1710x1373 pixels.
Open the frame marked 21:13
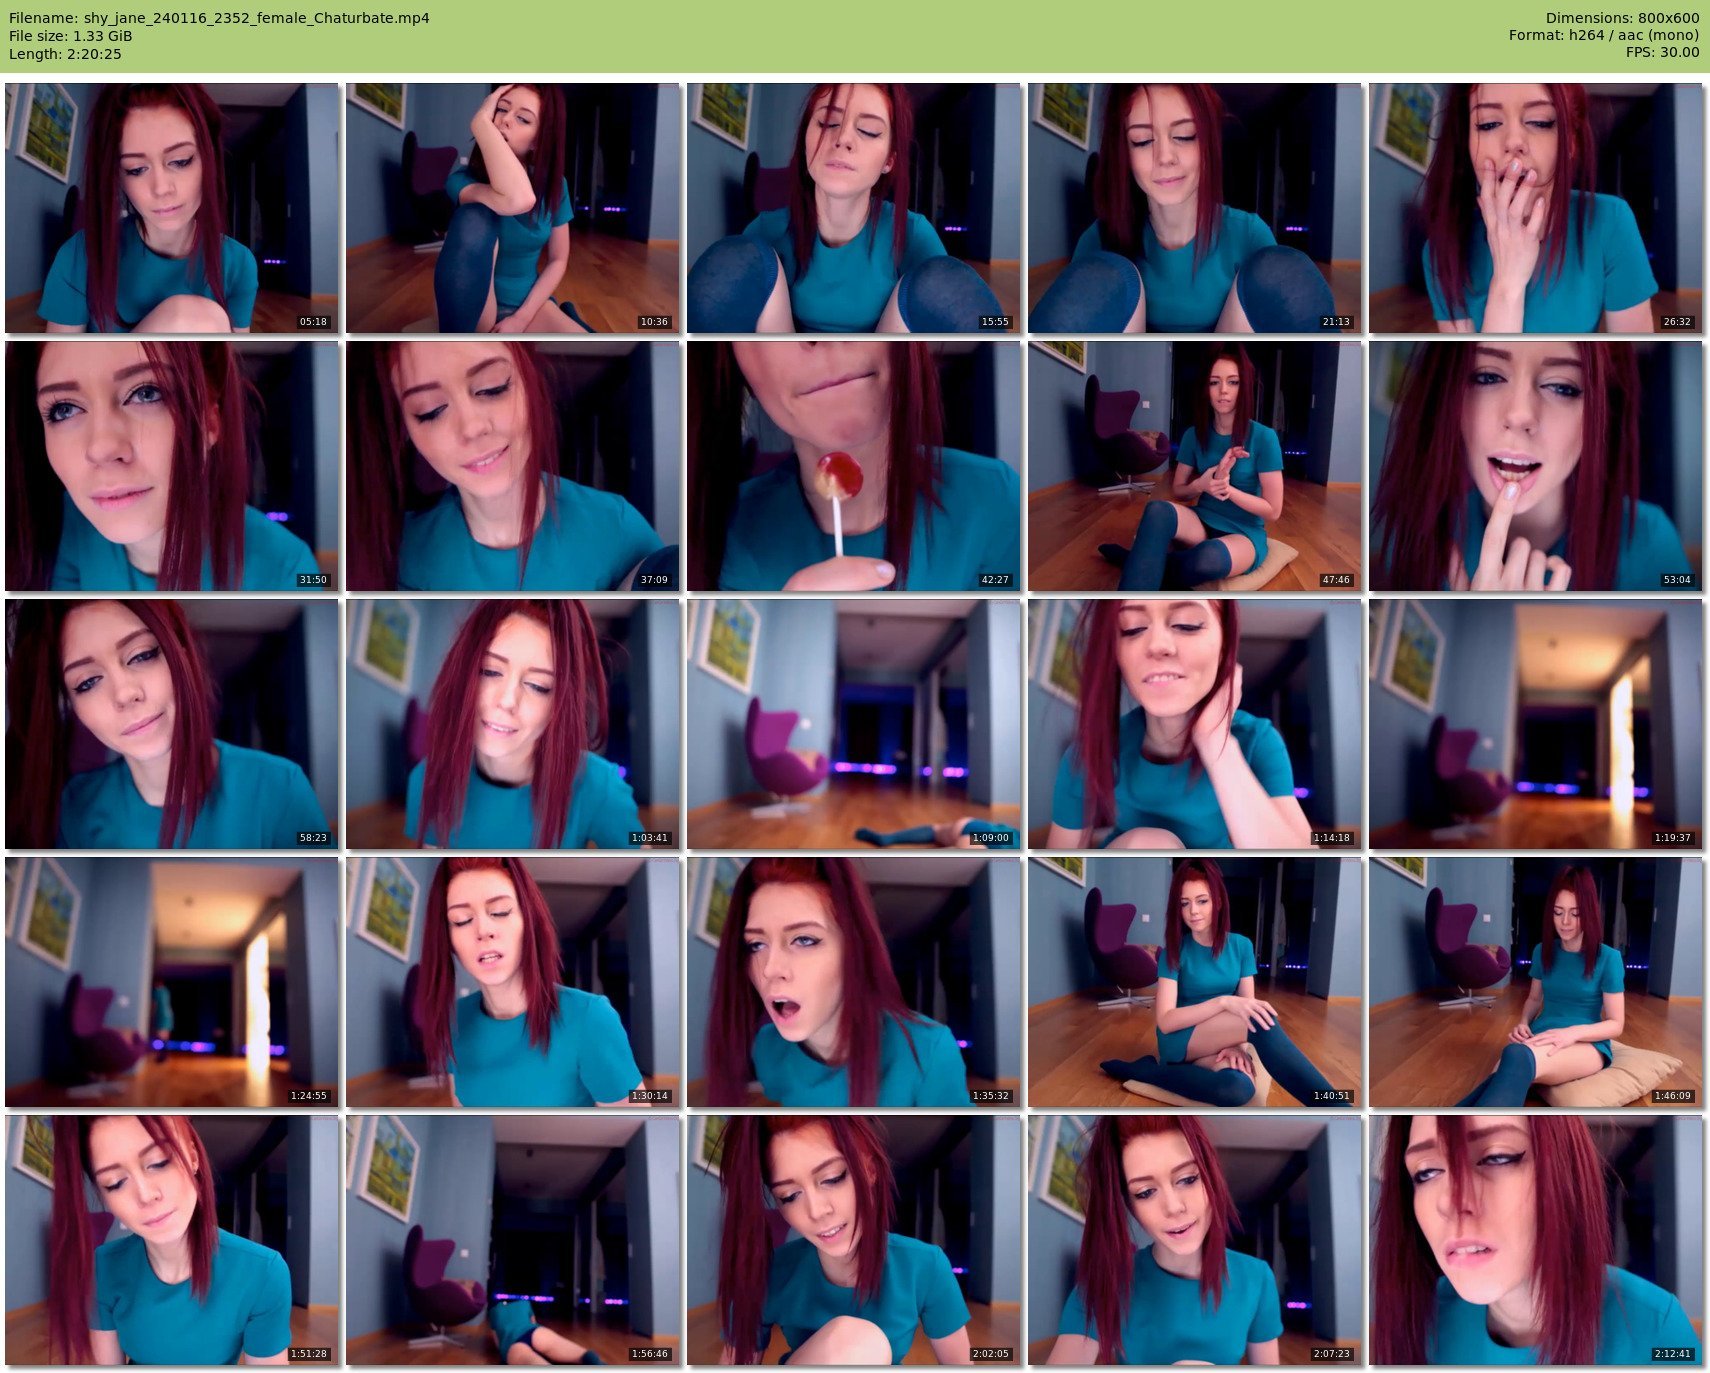[1195, 207]
